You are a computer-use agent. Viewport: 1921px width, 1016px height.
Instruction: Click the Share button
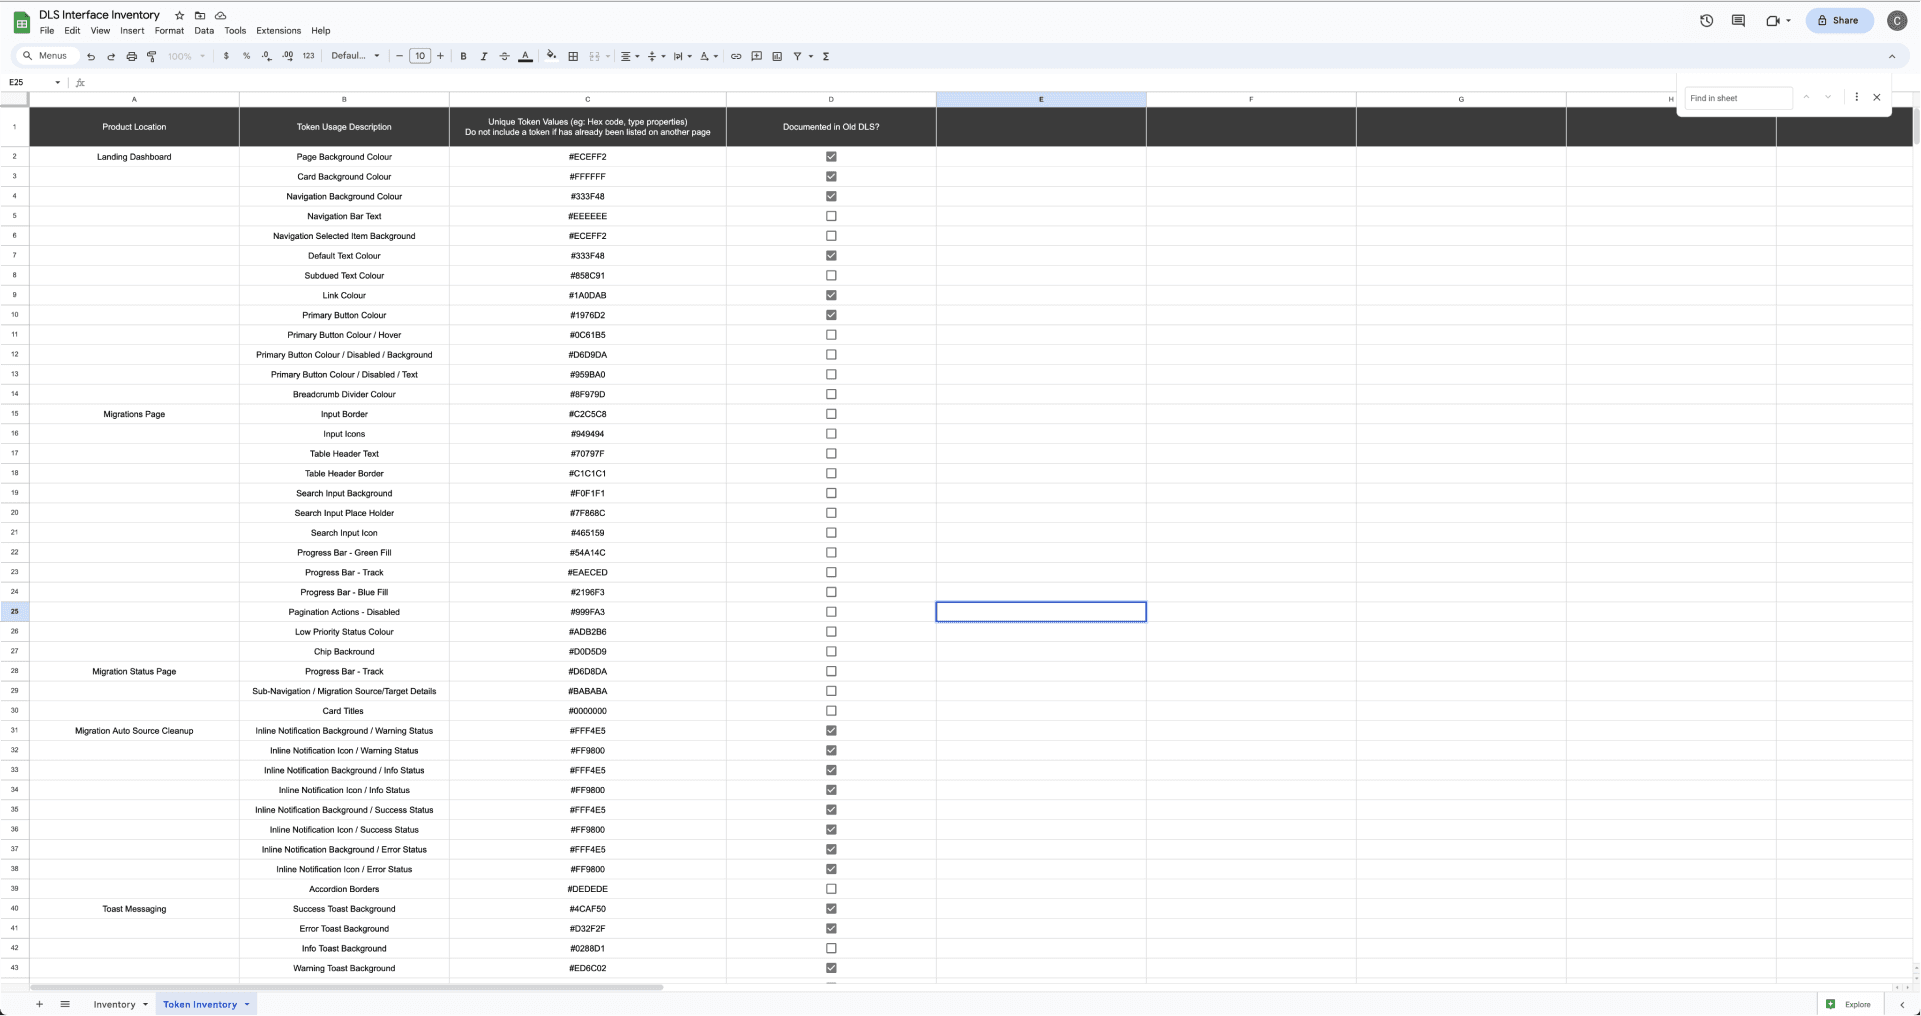1839,21
